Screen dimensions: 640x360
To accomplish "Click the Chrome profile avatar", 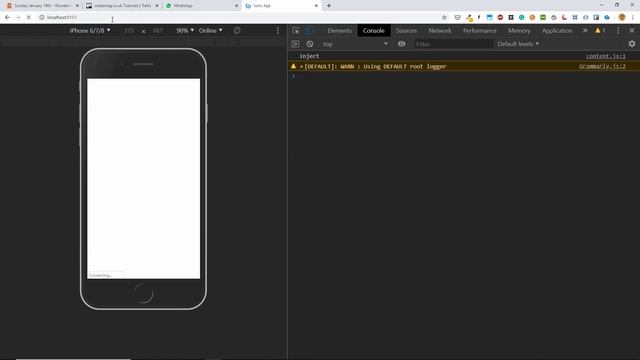I will coord(622,18).
